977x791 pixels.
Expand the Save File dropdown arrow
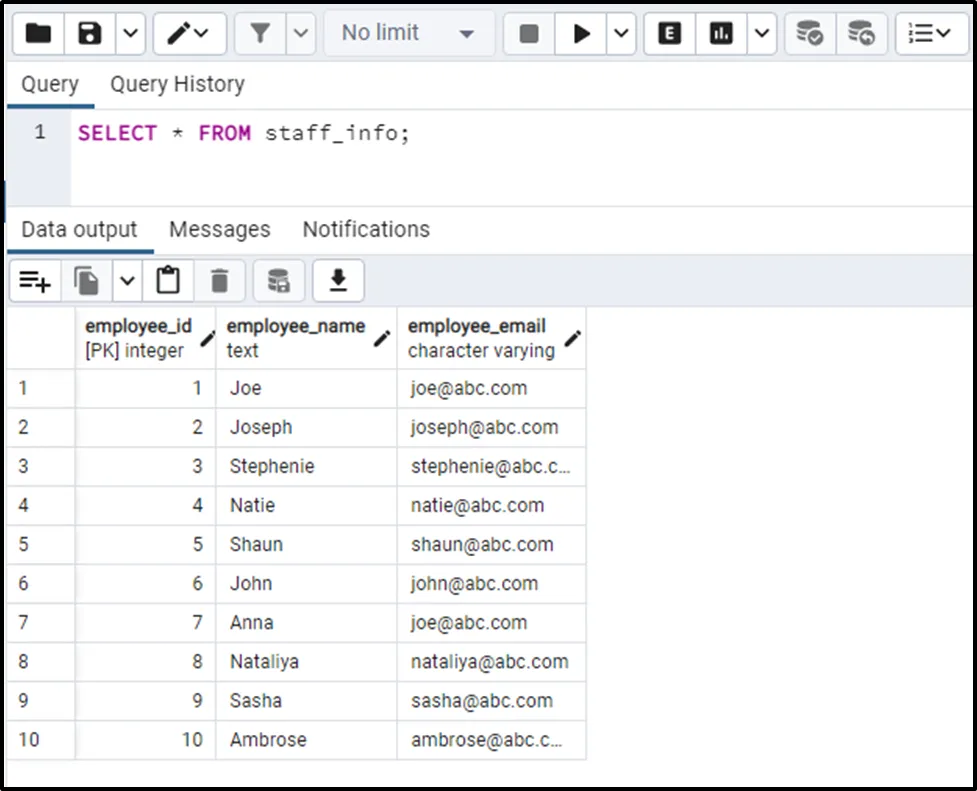[131, 34]
